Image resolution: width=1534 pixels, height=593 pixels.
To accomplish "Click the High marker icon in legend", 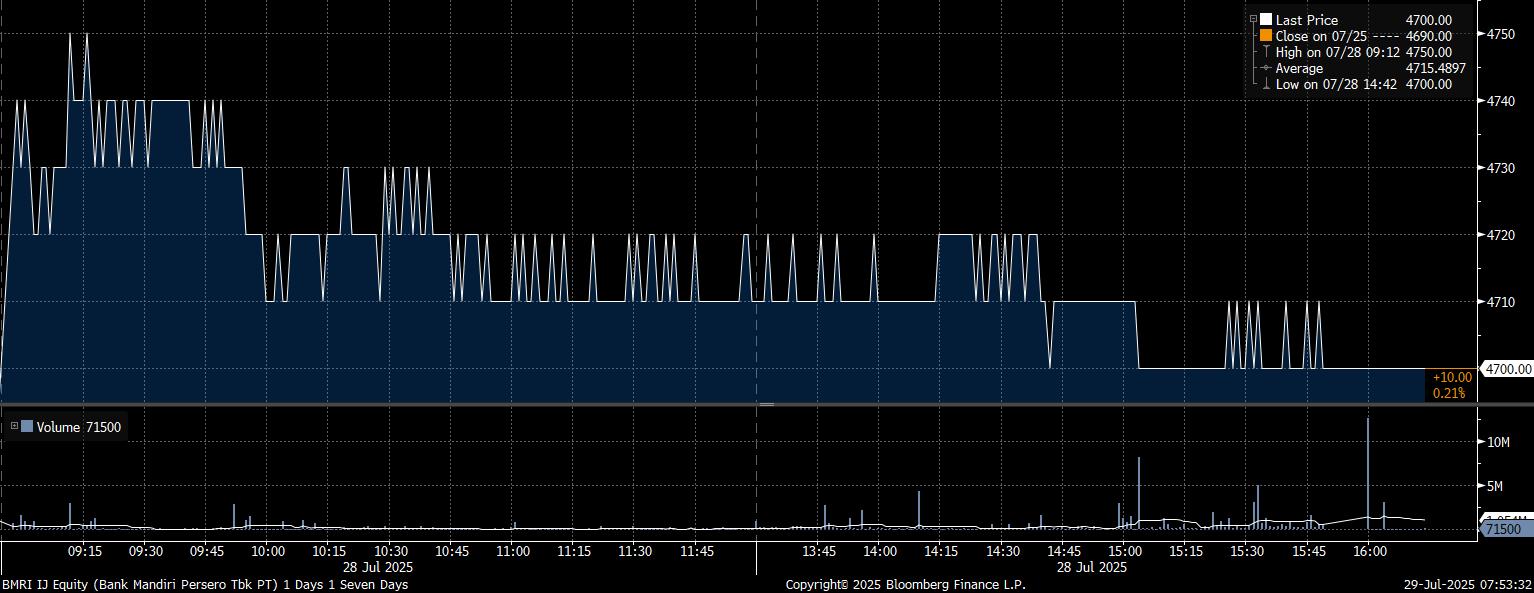I will click(x=1266, y=52).
